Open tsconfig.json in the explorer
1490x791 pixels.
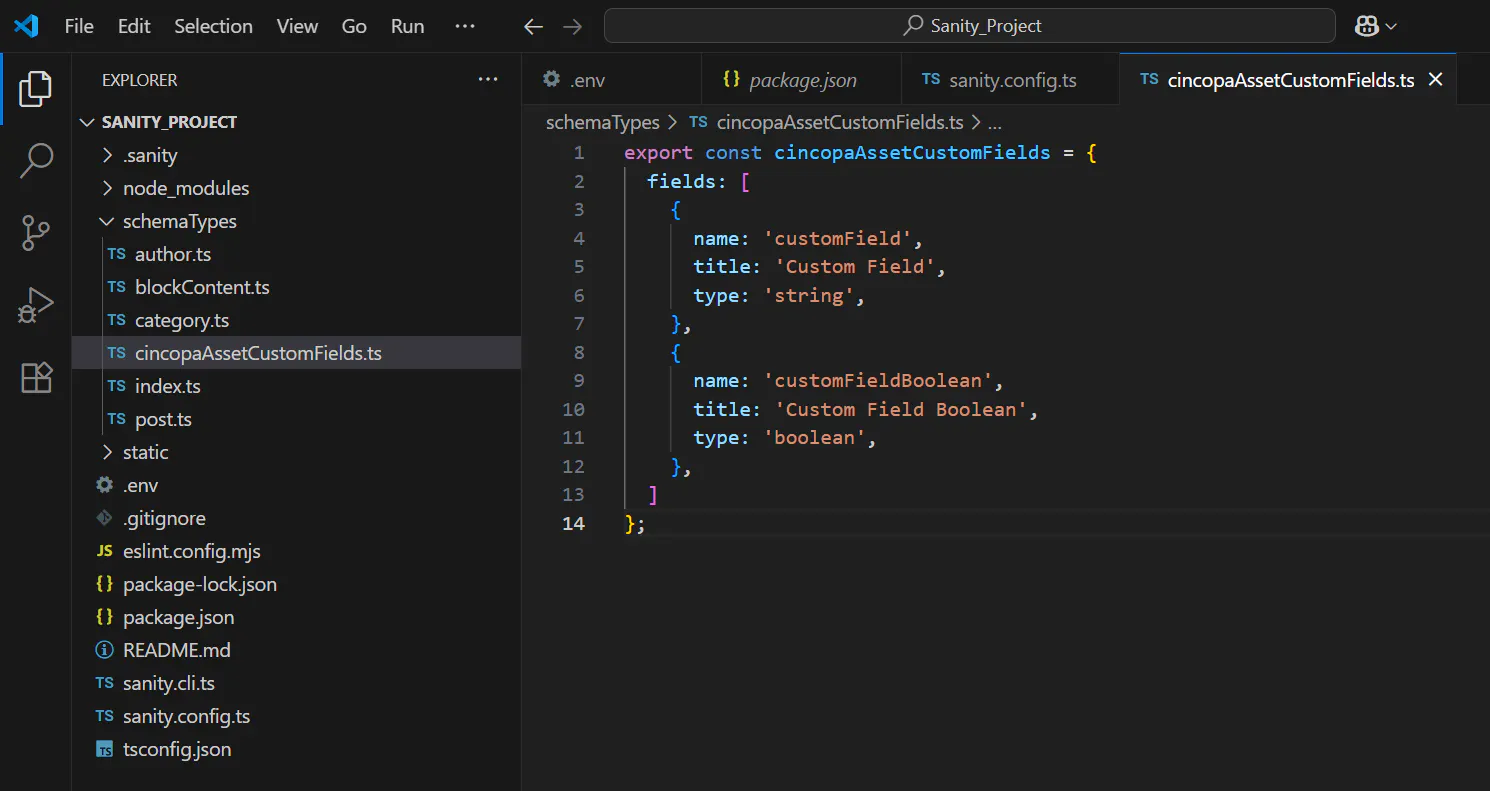(297, 749)
